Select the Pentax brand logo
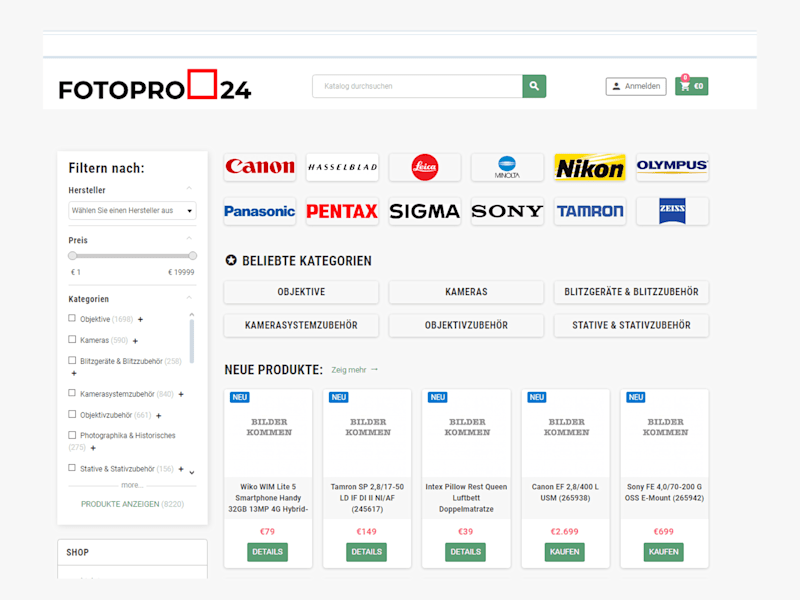Viewport: 800px width, 600px height. coord(342,211)
